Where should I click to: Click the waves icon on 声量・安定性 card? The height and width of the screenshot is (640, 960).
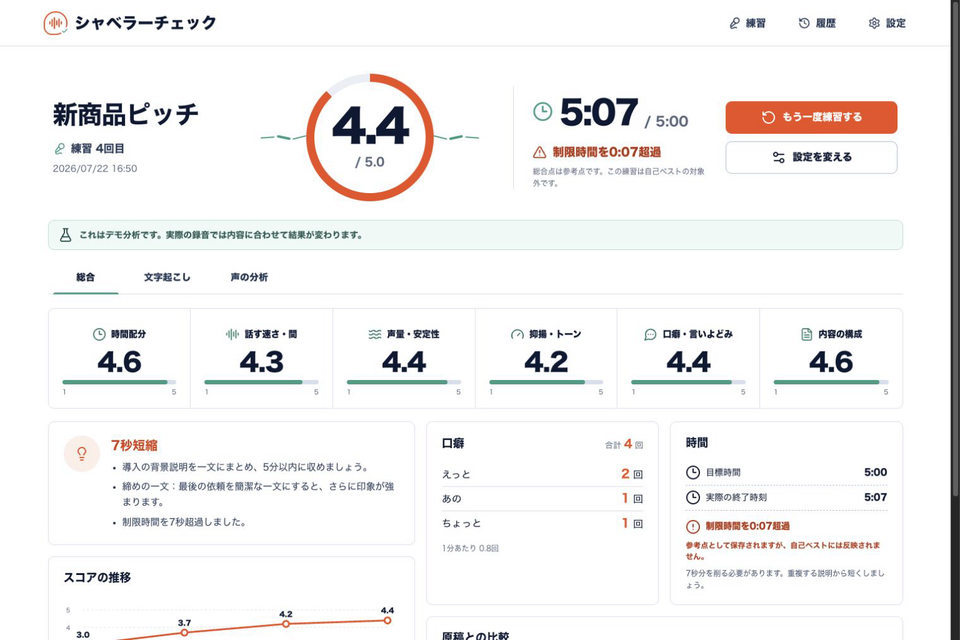[x=375, y=334]
